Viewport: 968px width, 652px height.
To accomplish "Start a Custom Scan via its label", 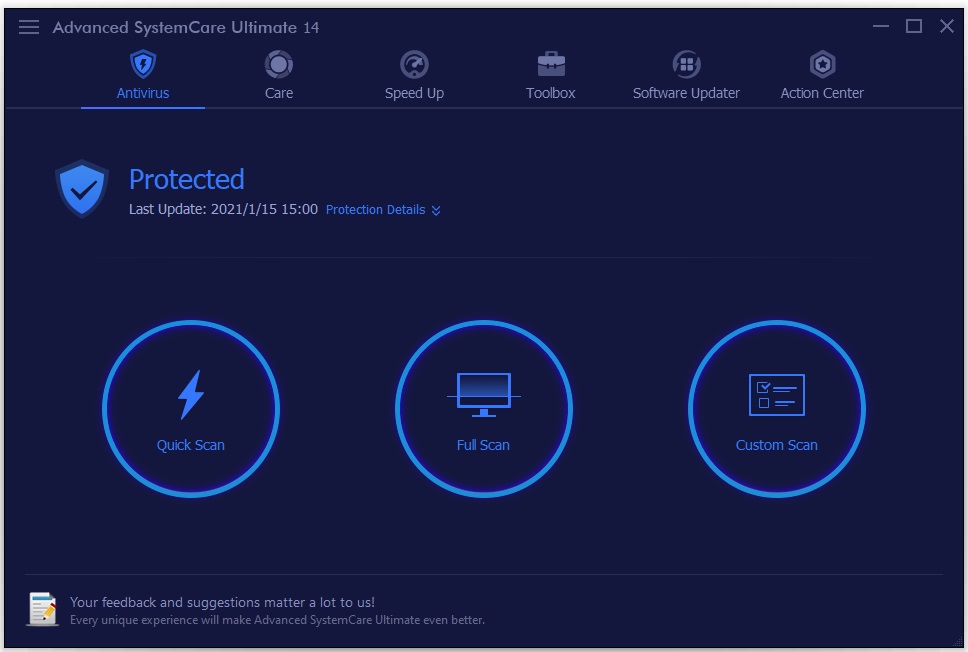I will click(777, 445).
